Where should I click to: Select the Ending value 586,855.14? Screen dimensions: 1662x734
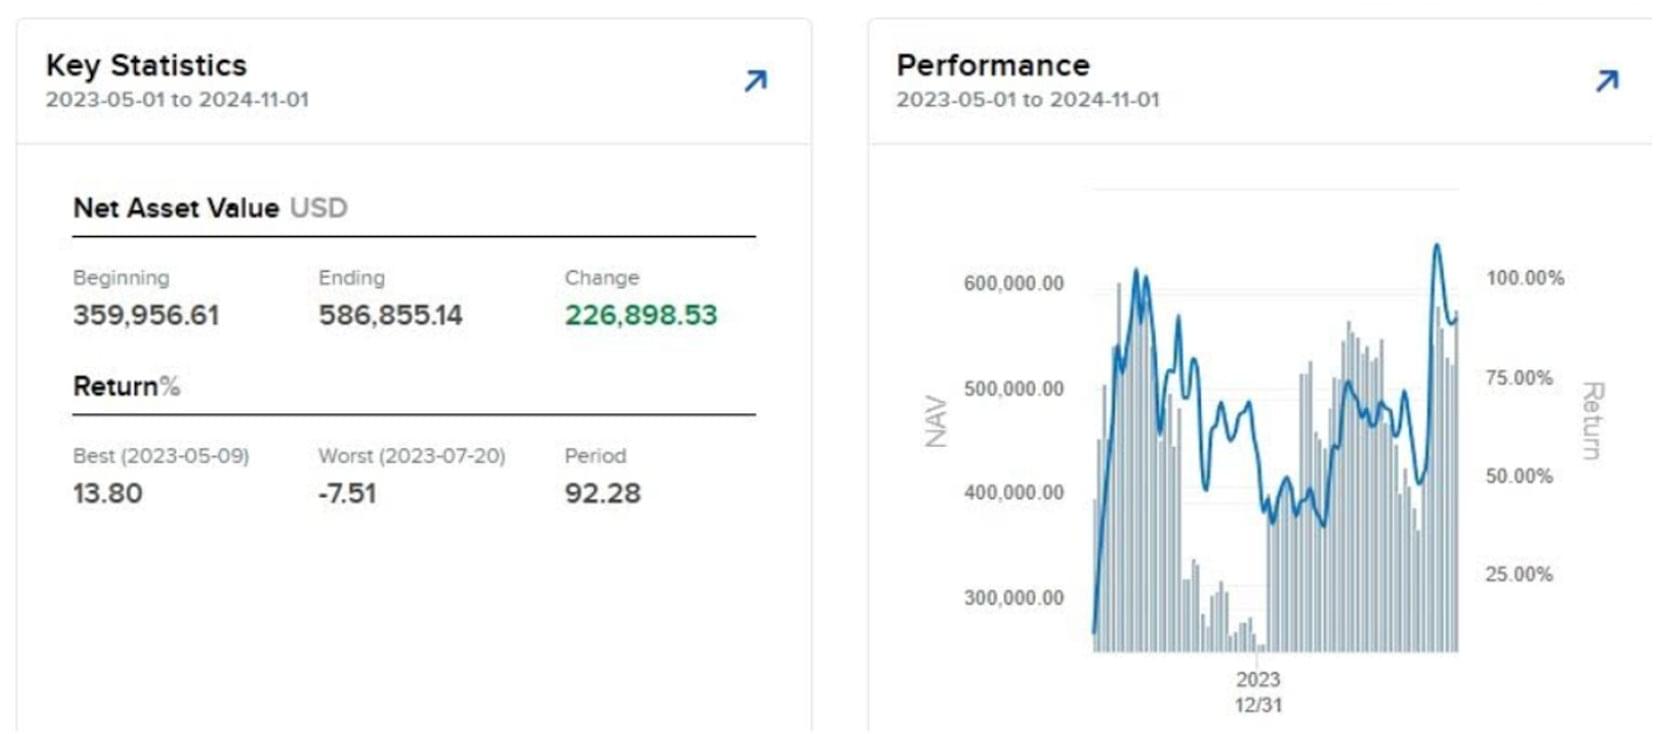pos(390,315)
